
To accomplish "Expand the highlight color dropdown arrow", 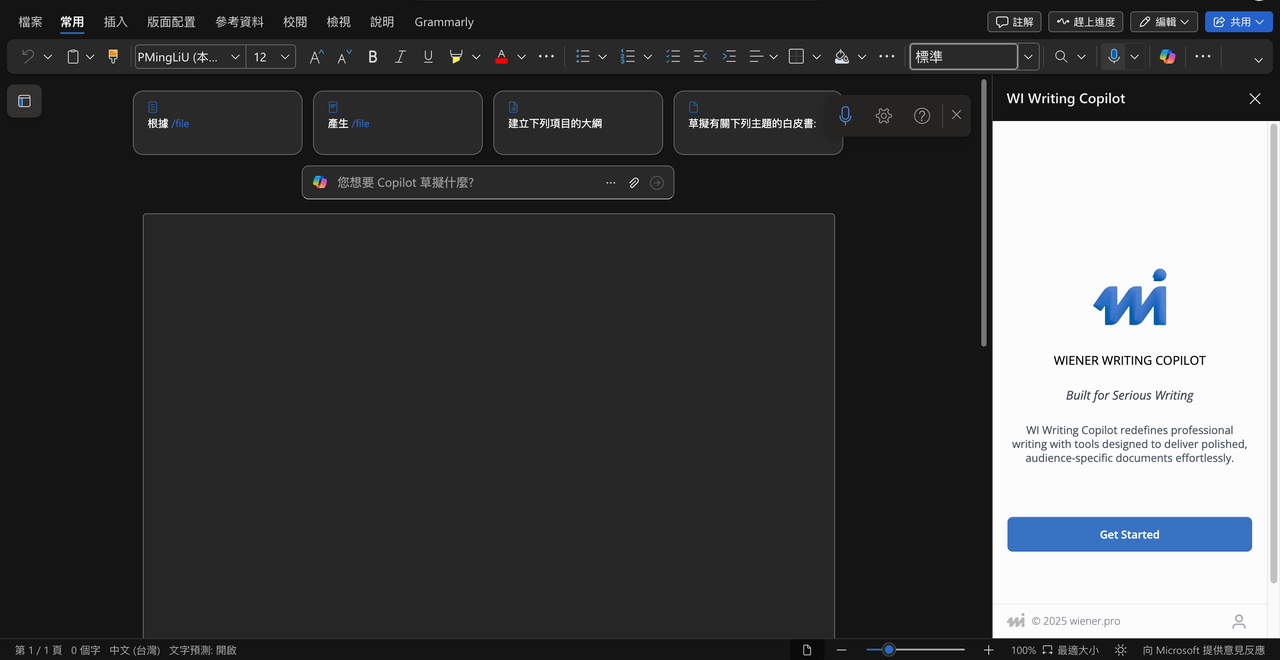I will (x=476, y=57).
